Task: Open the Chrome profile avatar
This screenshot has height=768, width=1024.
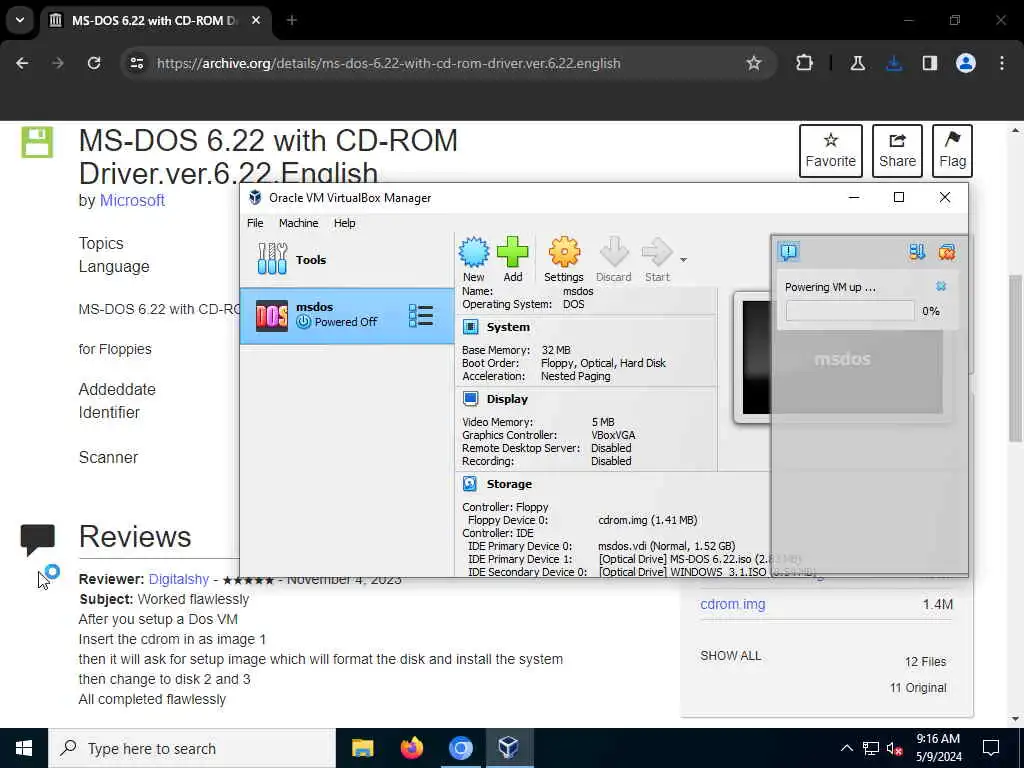Action: pyautogui.click(x=966, y=63)
